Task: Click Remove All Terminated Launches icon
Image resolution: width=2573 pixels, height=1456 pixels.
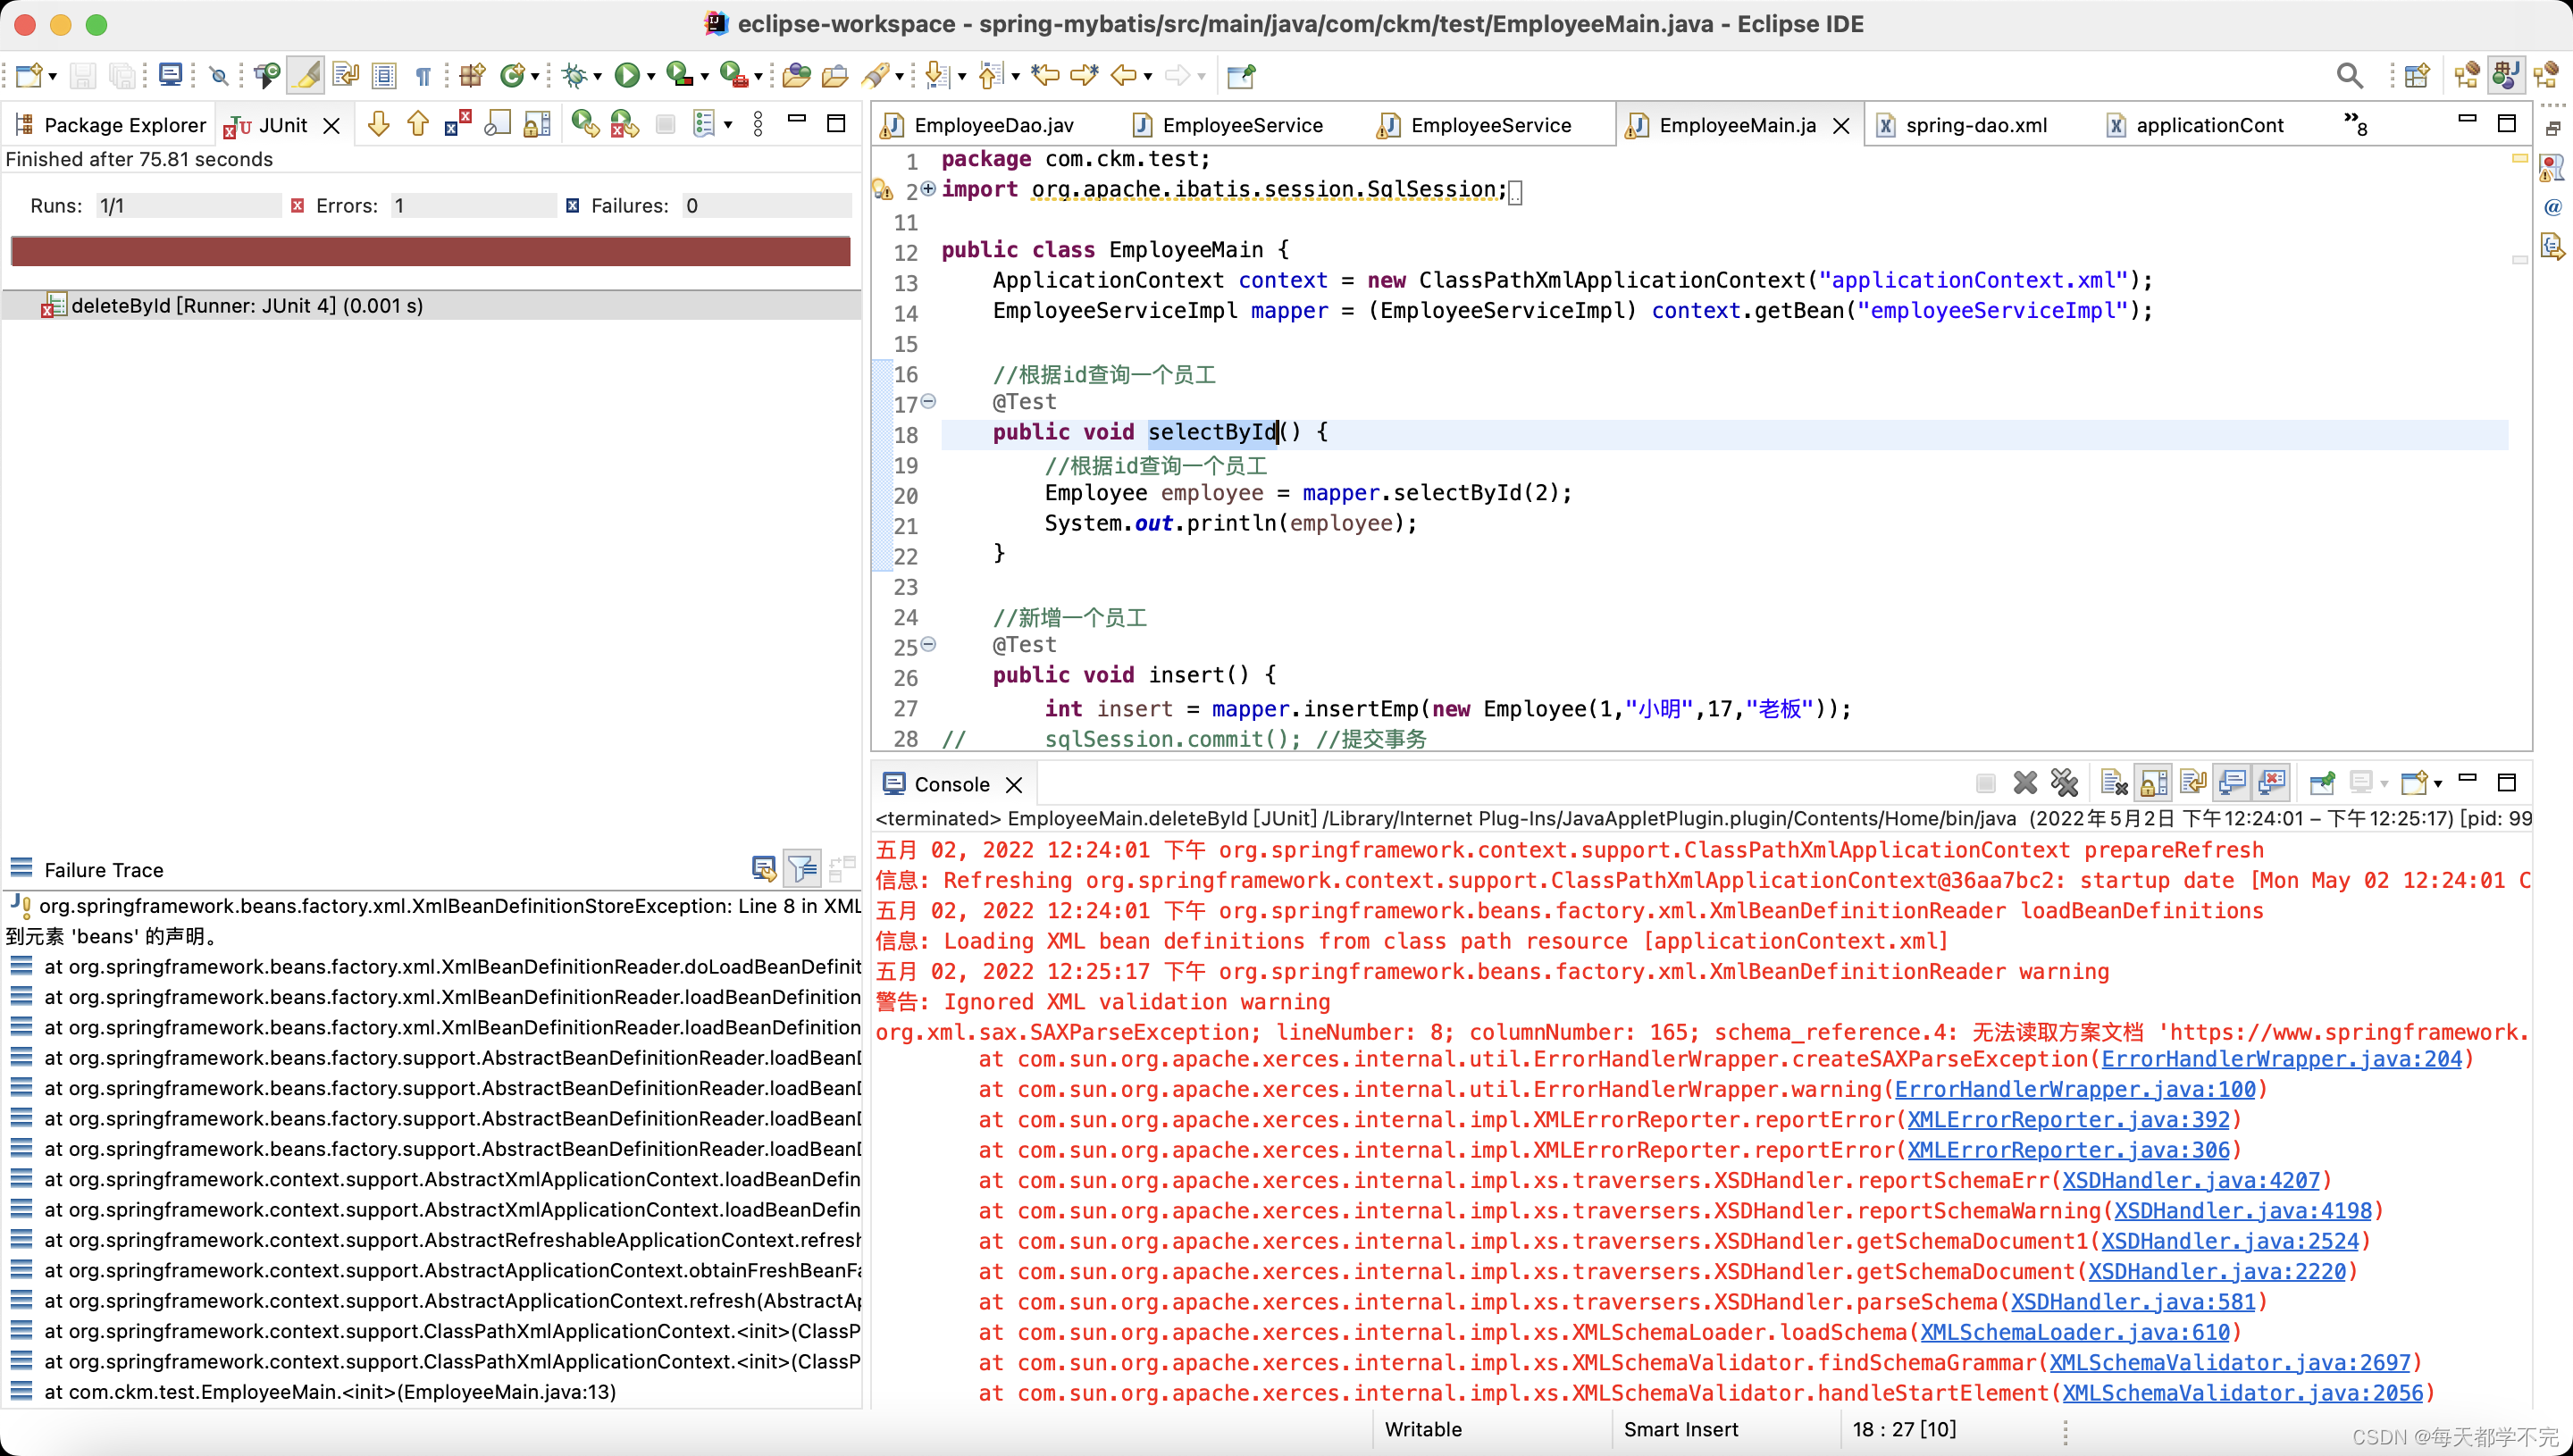Action: point(2064,783)
